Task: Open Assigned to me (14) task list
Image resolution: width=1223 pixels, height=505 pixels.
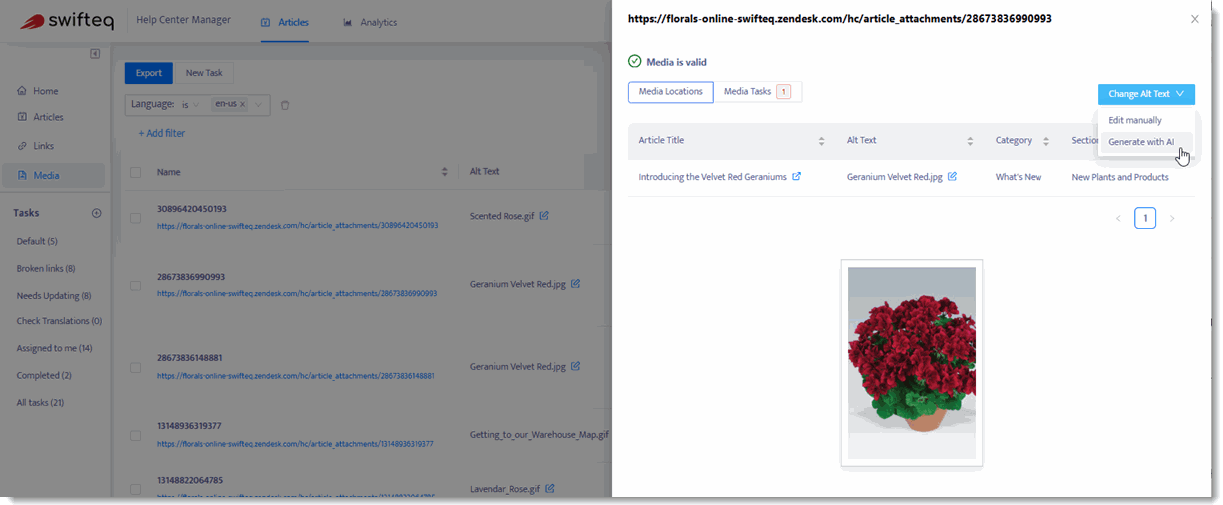Action: (x=54, y=348)
